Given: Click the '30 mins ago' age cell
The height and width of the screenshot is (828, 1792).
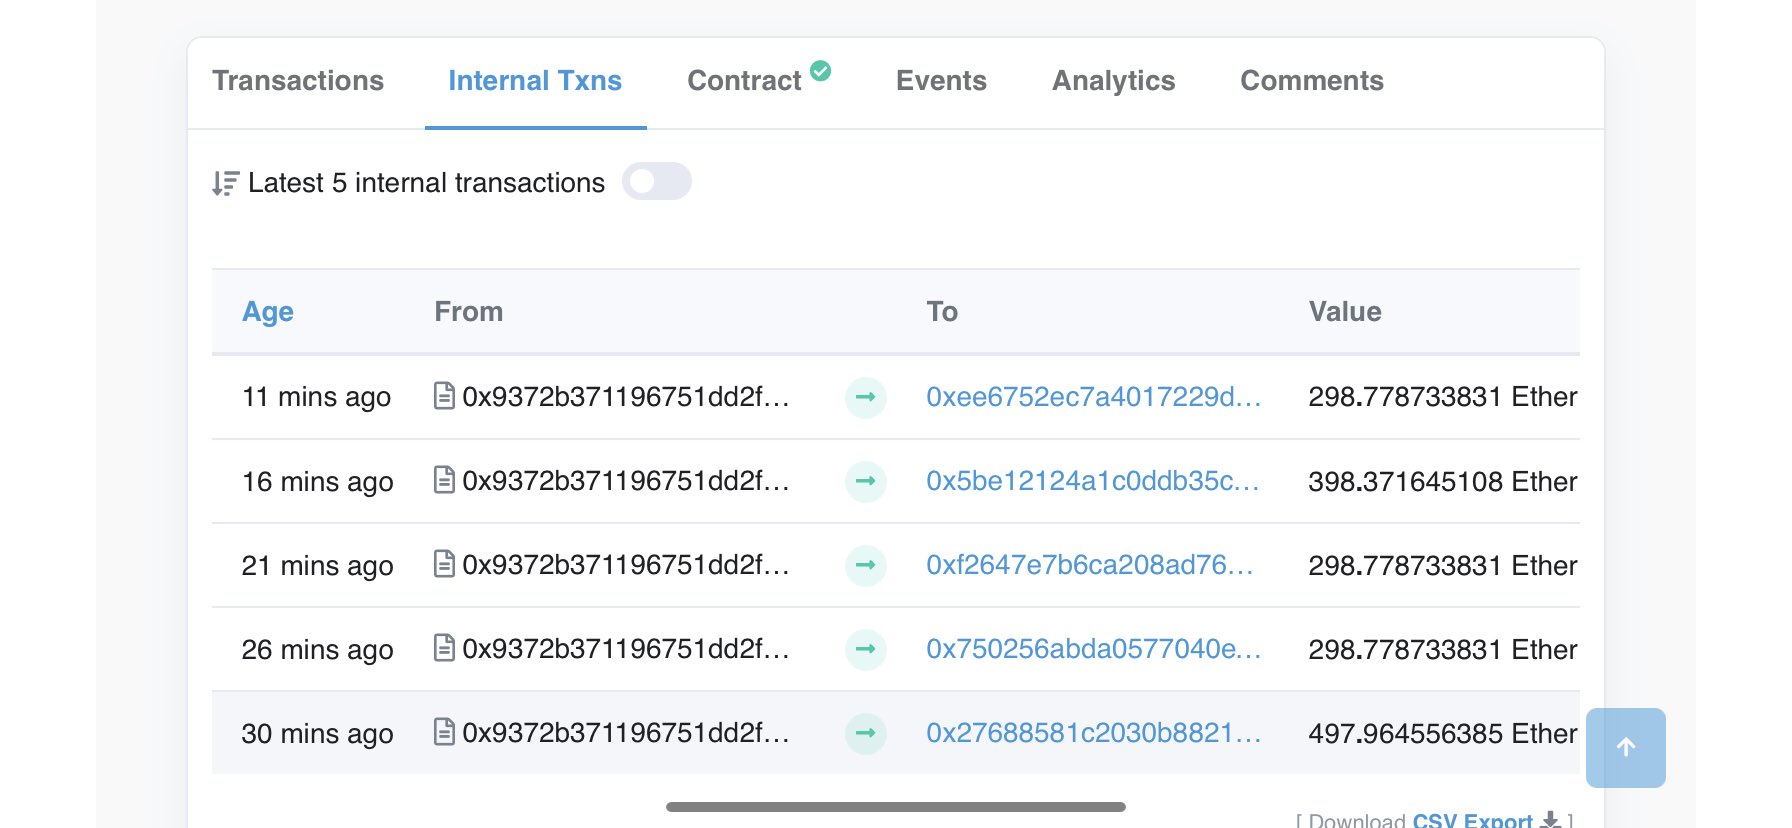Looking at the screenshot, I should click(317, 734).
